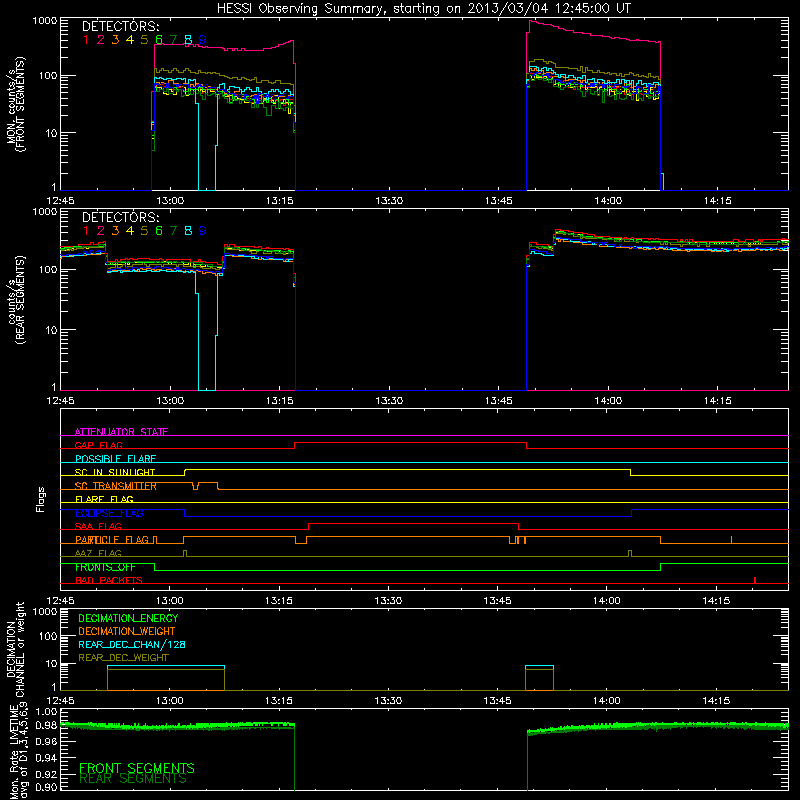Click 'FRONT SEGMENTS' legend in the livetime plot
Viewport: 800px width, 800px height.
137,768
